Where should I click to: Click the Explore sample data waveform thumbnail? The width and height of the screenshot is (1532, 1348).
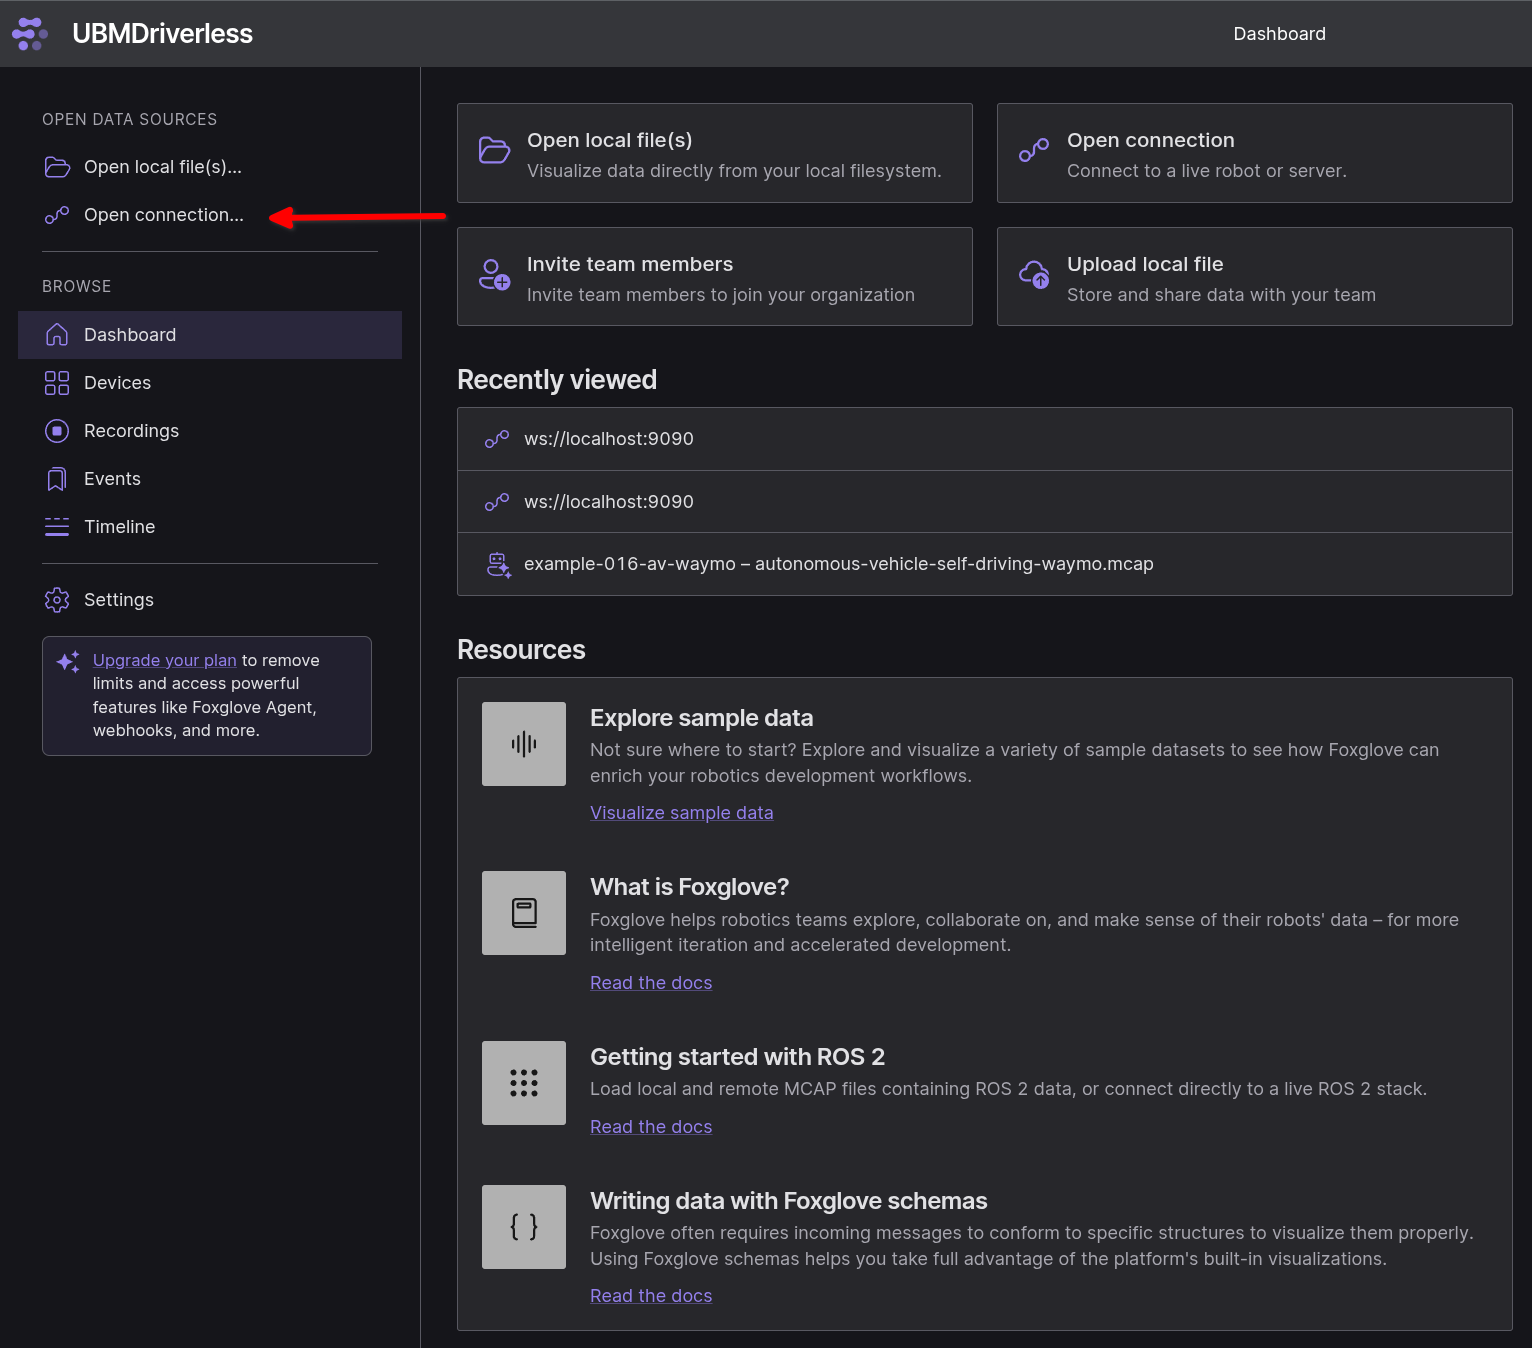pyautogui.click(x=523, y=744)
